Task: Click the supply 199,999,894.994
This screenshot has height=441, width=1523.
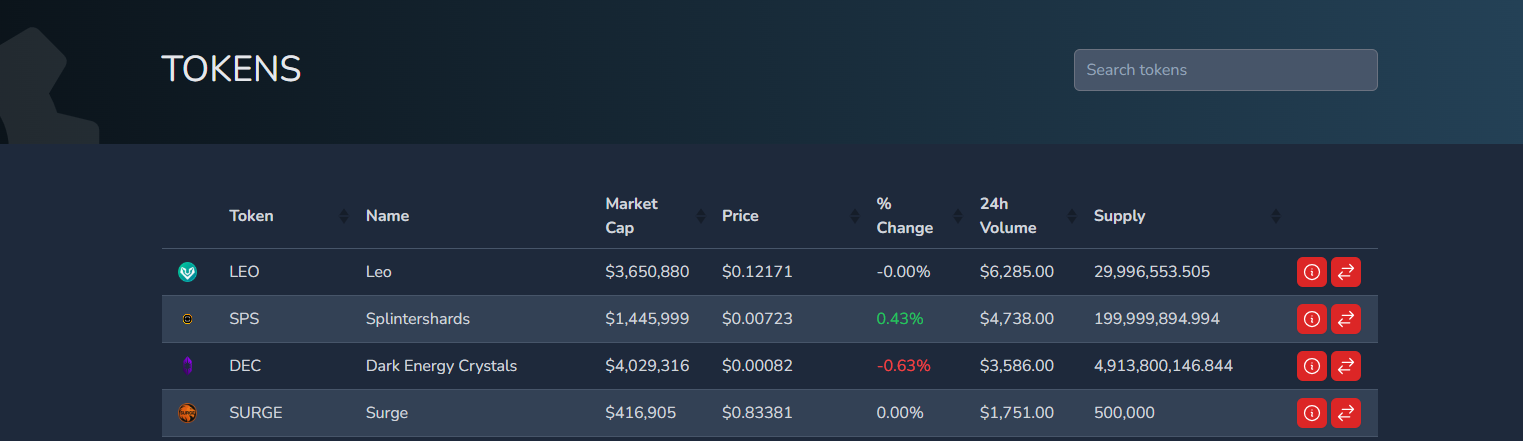Action: pyautogui.click(x=1157, y=319)
